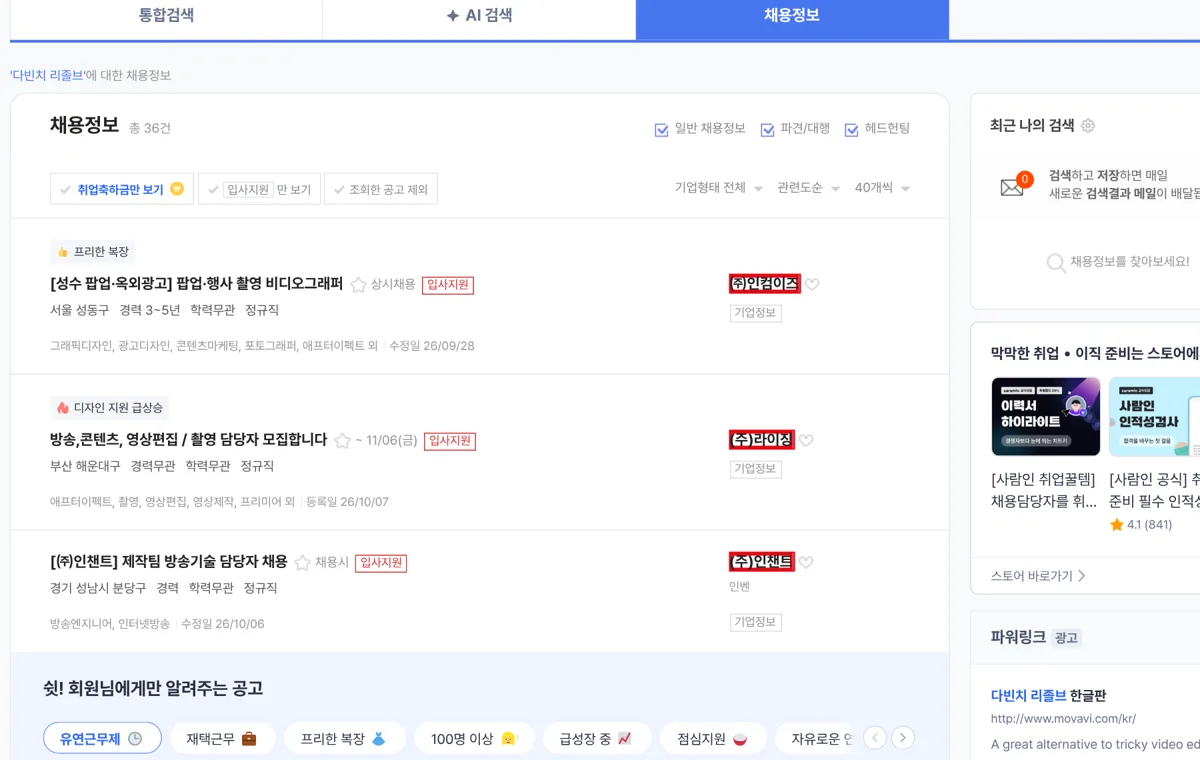This screenshot has width=1200, height=760.
Task: Select the 채용정보 tab
Action: (792, 16)
